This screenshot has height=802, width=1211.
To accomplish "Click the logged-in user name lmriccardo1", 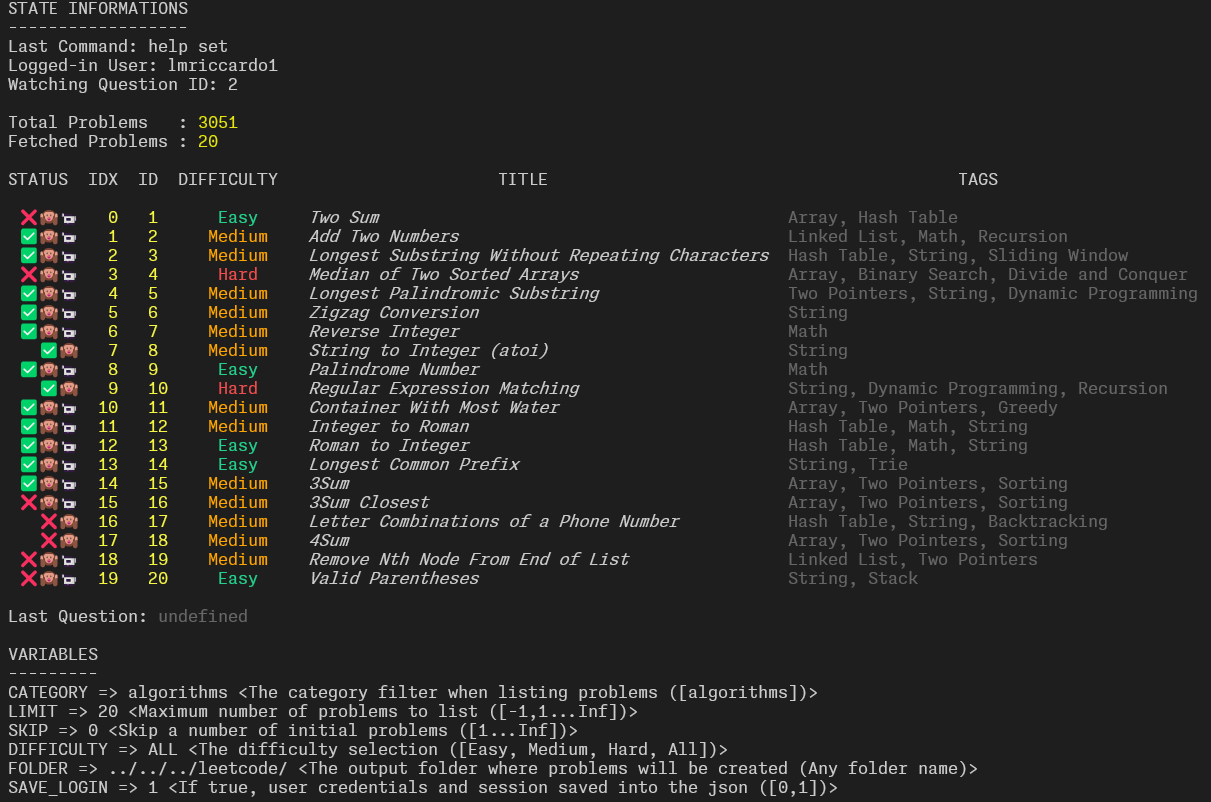I will [x=223, y=65].
